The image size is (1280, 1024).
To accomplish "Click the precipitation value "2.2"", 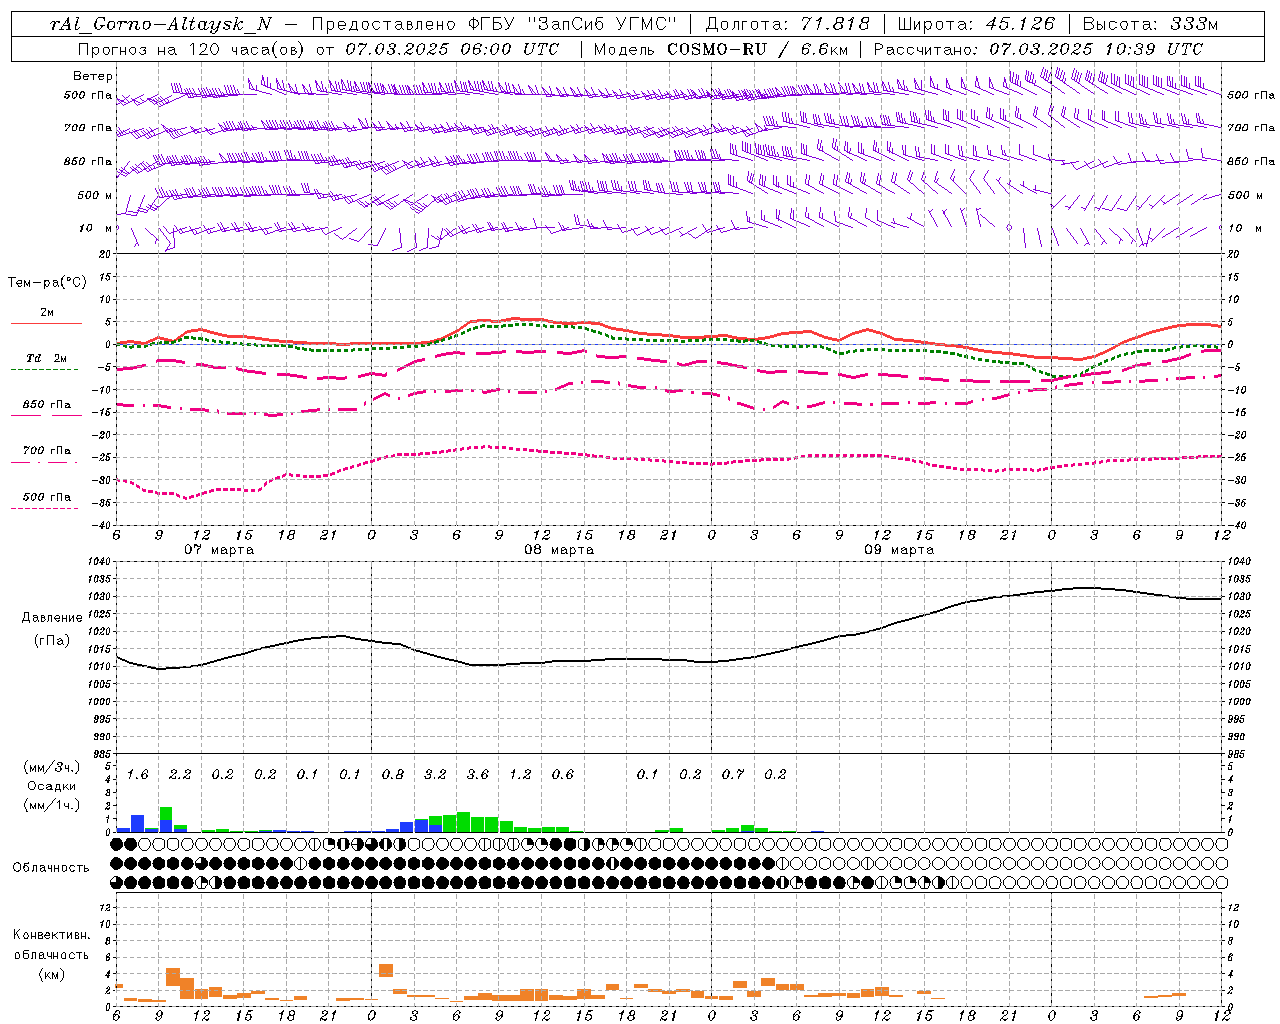I will [x=180, y=774].
